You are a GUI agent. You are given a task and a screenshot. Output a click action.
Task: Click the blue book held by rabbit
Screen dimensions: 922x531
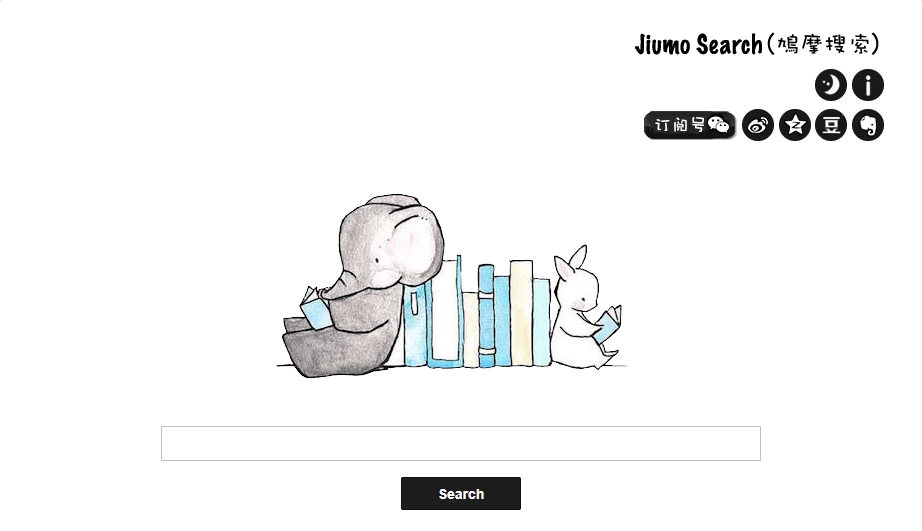pos(607,323)
